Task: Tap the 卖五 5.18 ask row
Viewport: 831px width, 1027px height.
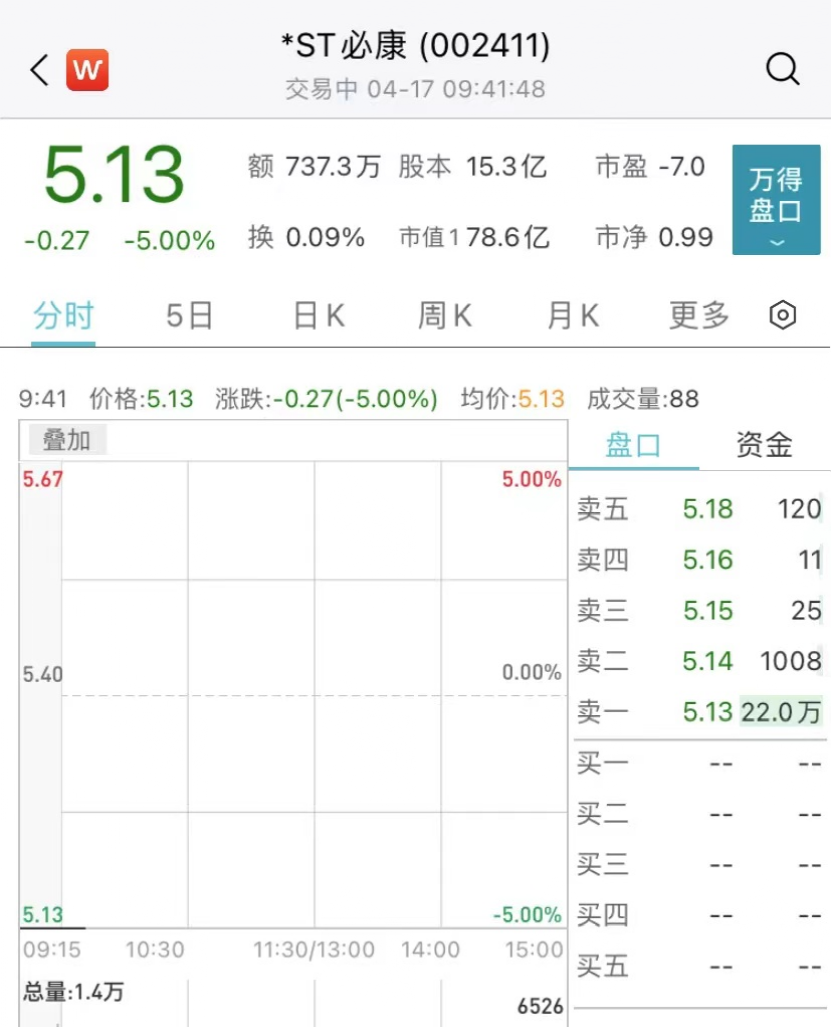Action: [x=699, y=509]
